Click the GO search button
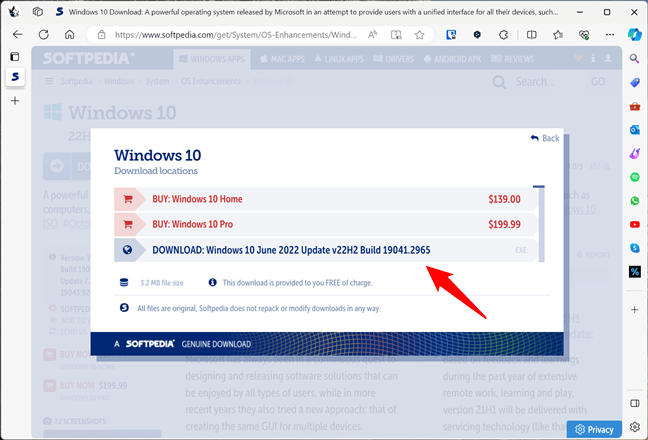Image resolution: width=648 pixels, height=440 pixels. [x=598, y=82]
